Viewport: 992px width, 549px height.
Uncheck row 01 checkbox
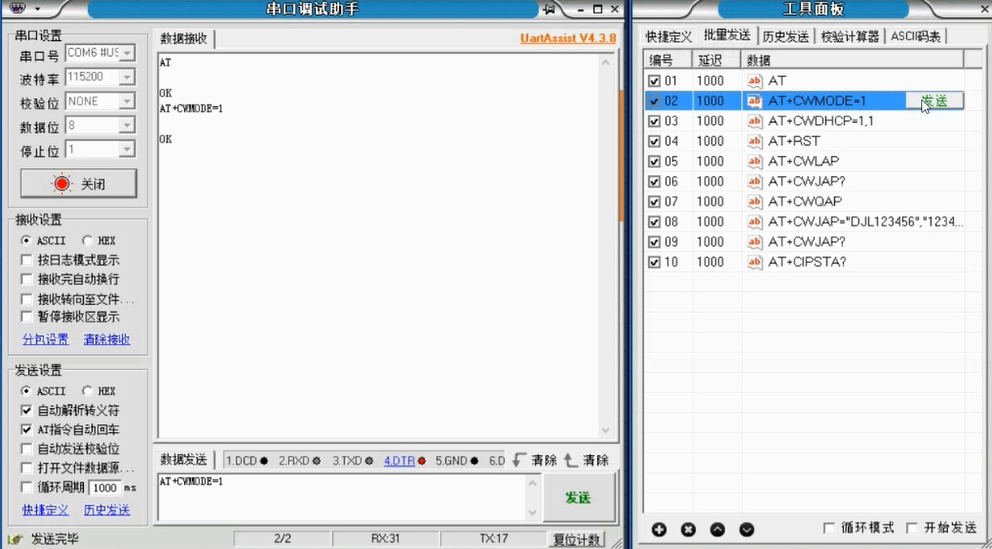pyautogui.click(x=654, y=81)
